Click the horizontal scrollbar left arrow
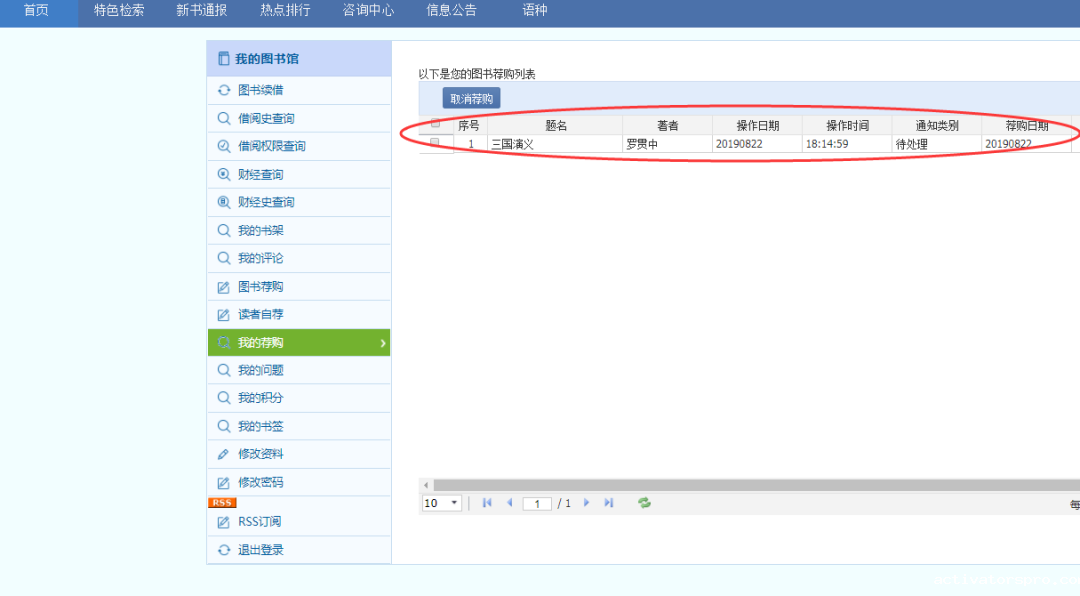1080x596 pixels. pyautogui.click(x=425, y=485)
